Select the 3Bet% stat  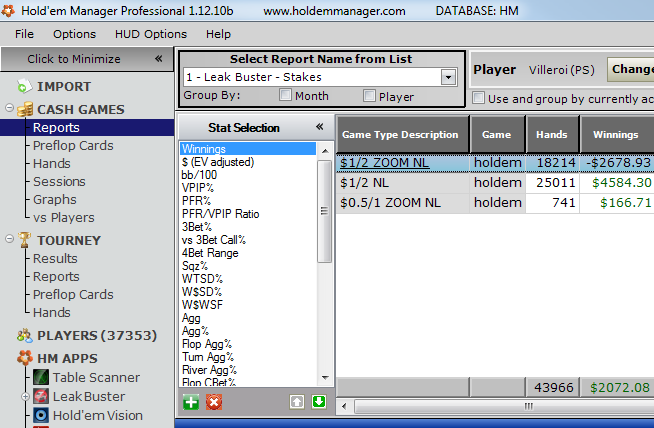pos(196,227)
